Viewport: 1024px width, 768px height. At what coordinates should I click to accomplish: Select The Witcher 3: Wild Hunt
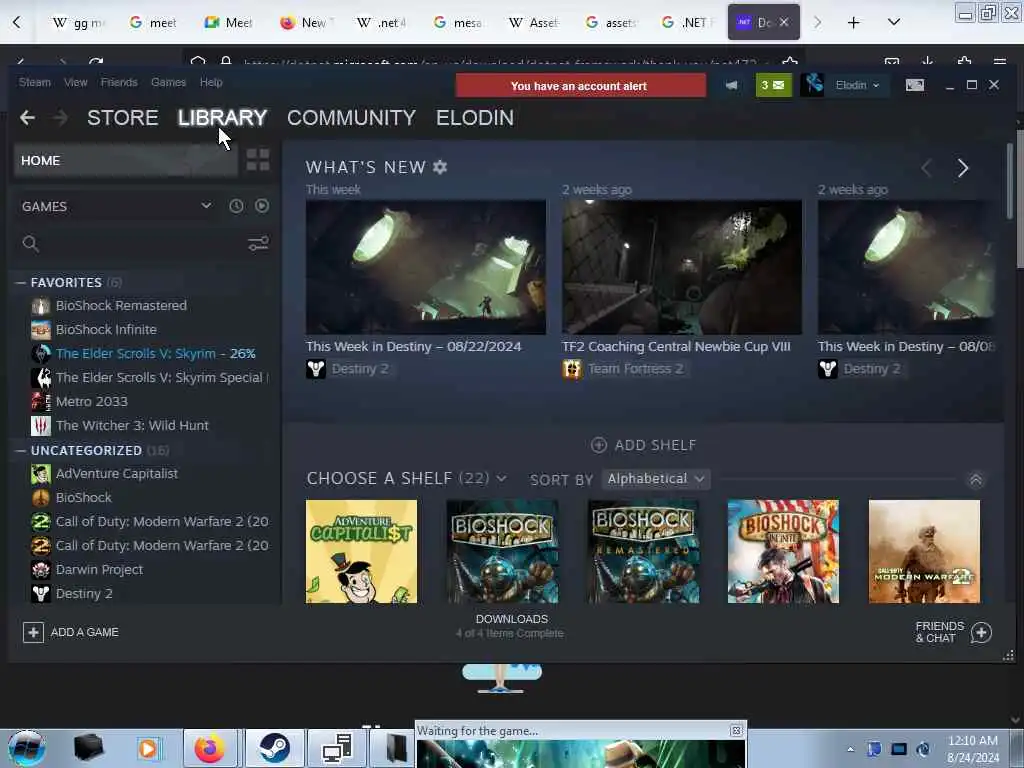click(x=133, y=426)
